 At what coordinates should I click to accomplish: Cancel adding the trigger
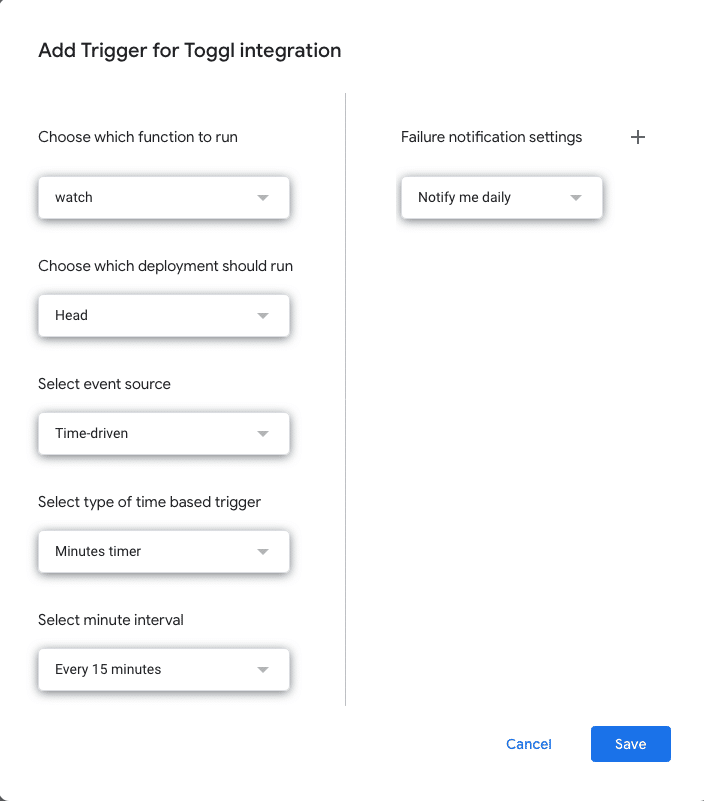pyautogui.click(x=529, y=744)
